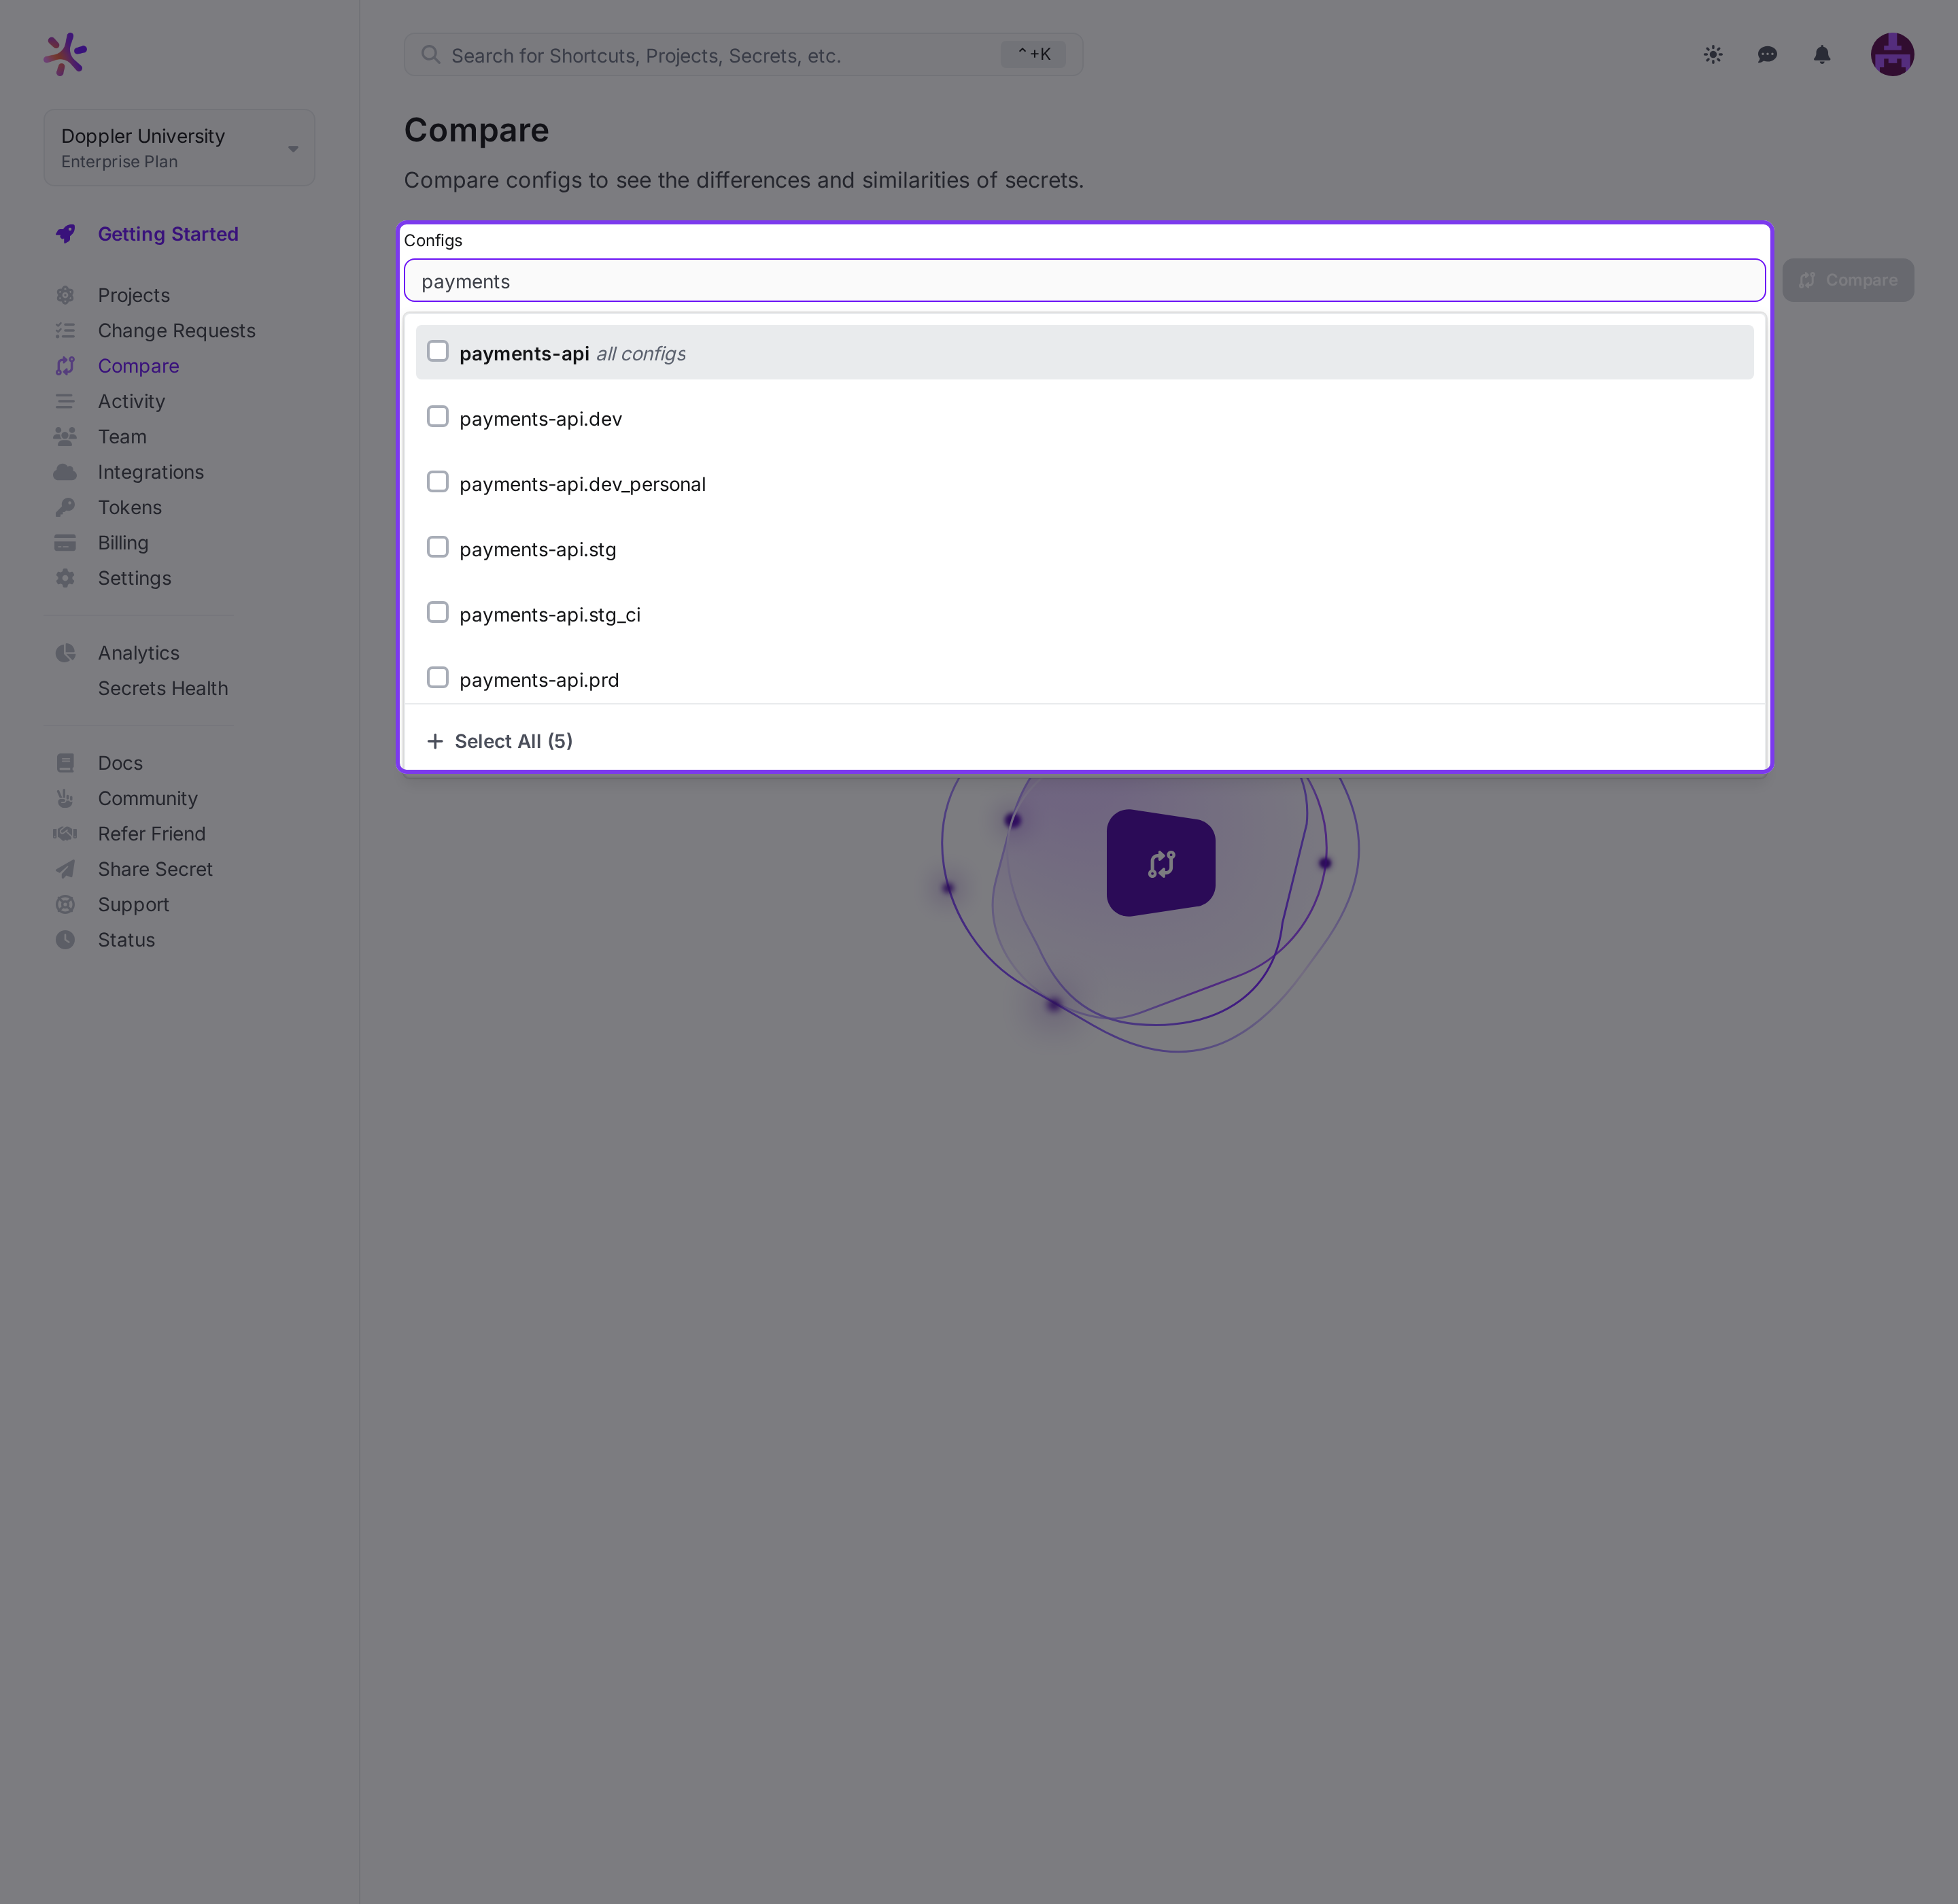1958x1904 pixels.
Task: Click the Support lifebuoy icon
Action: pyautogui.click(x=65, y=905)
